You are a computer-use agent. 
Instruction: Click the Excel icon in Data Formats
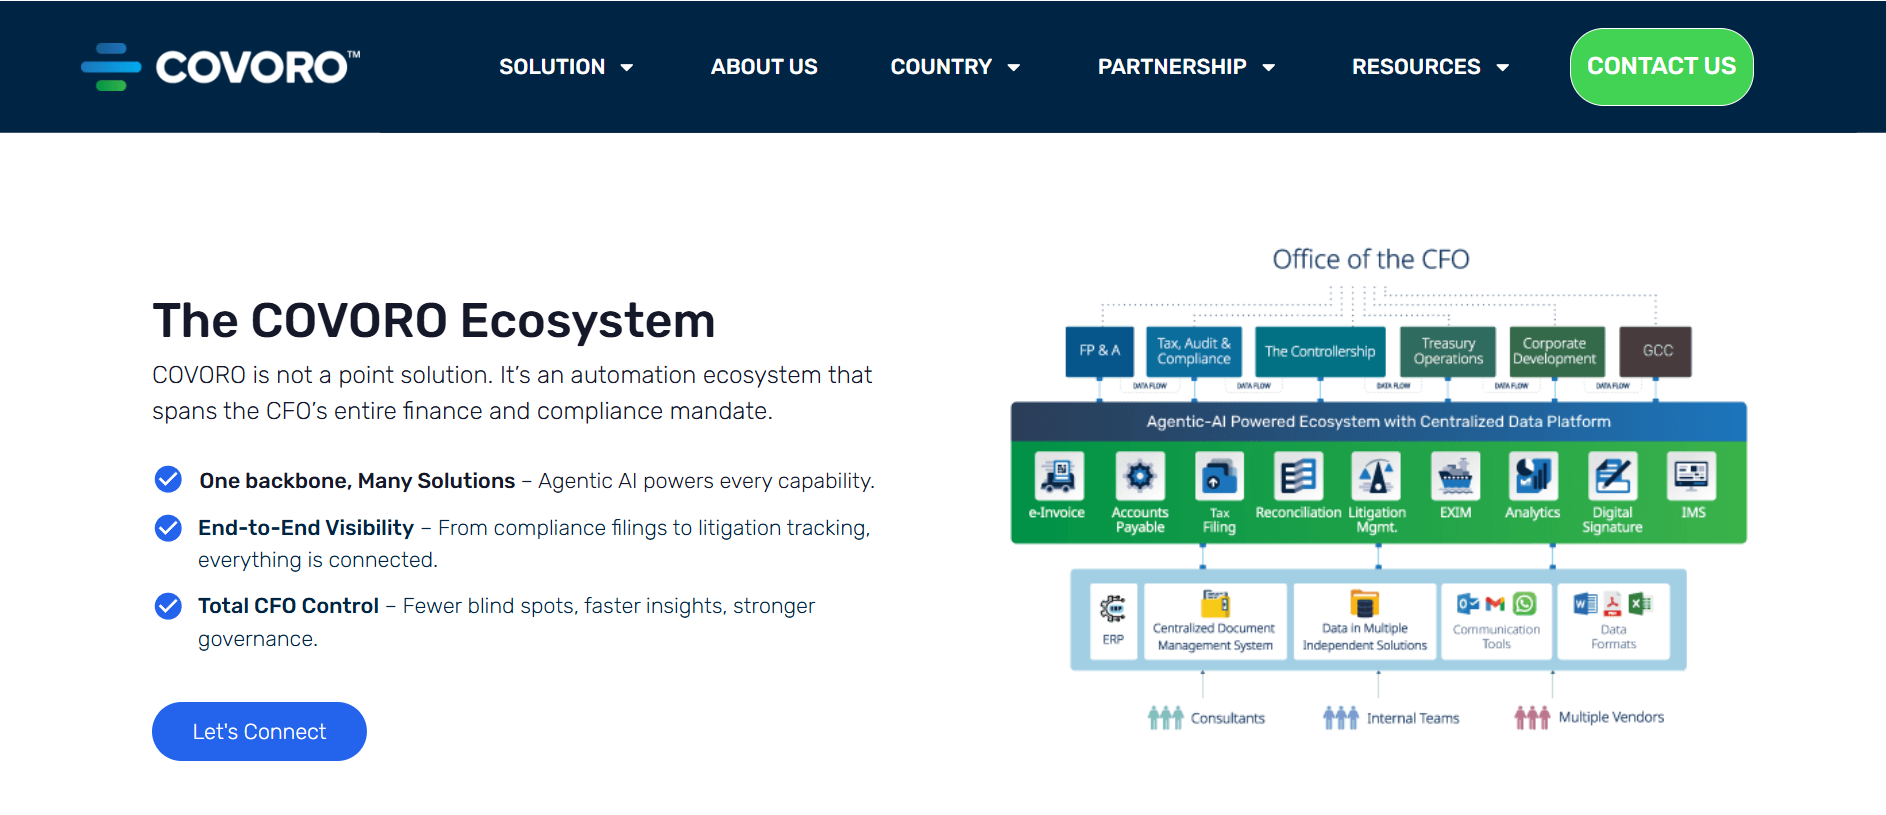1640,604
